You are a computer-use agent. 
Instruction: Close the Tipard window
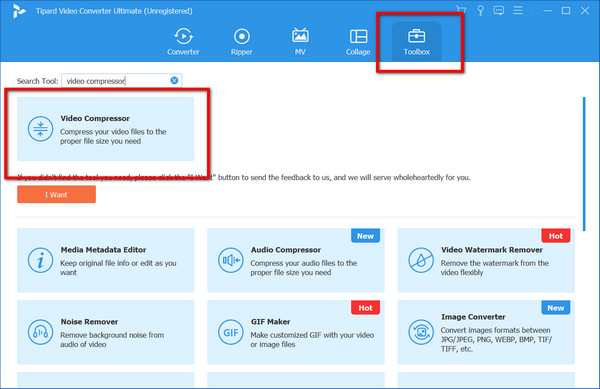[x=585, y=10]
